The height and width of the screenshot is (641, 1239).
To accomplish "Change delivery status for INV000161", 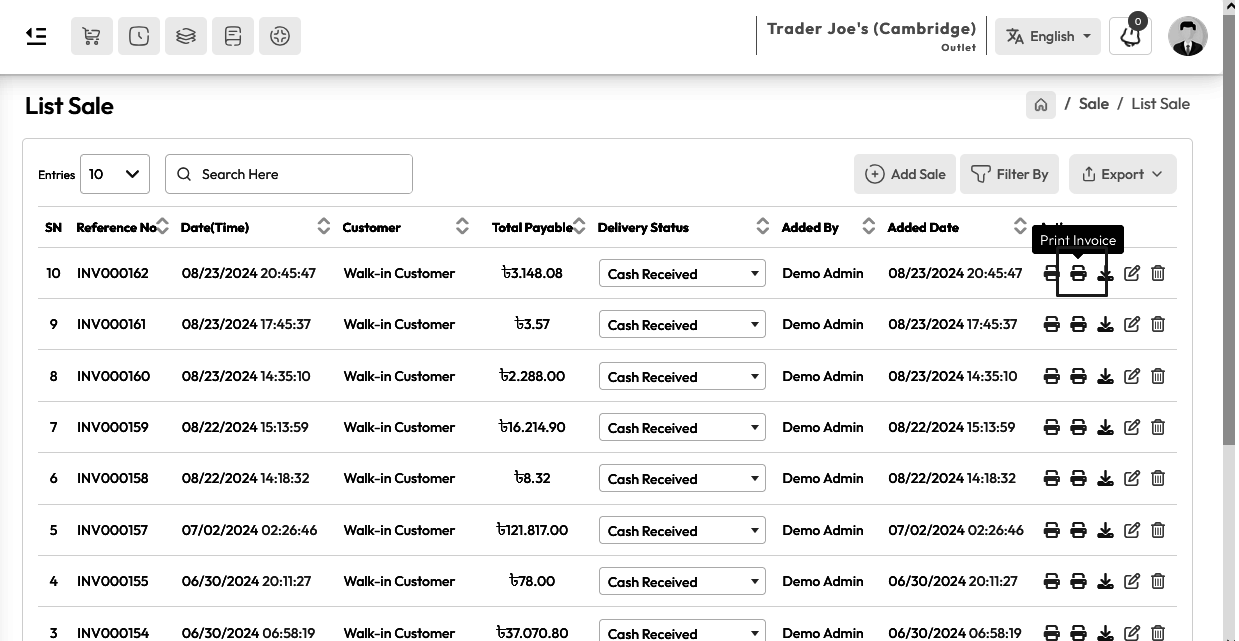I will coord(682,324).
